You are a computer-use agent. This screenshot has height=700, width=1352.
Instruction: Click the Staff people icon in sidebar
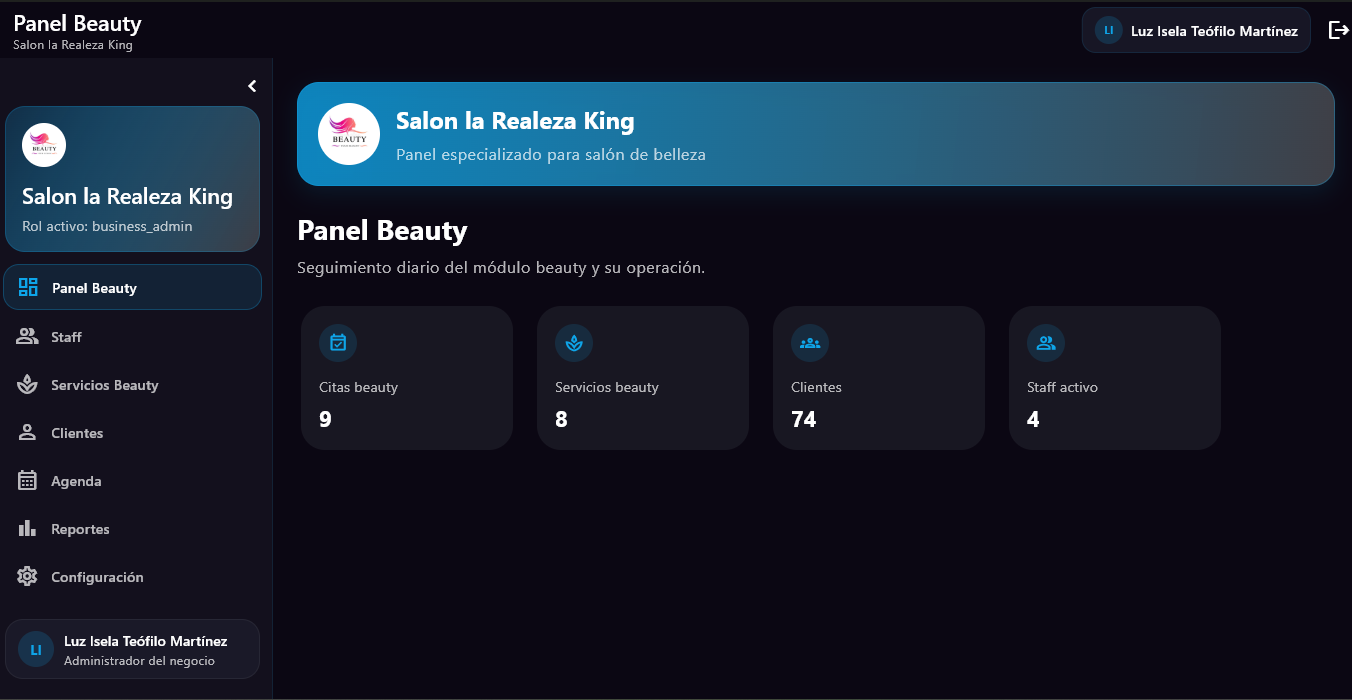(28, 337)
